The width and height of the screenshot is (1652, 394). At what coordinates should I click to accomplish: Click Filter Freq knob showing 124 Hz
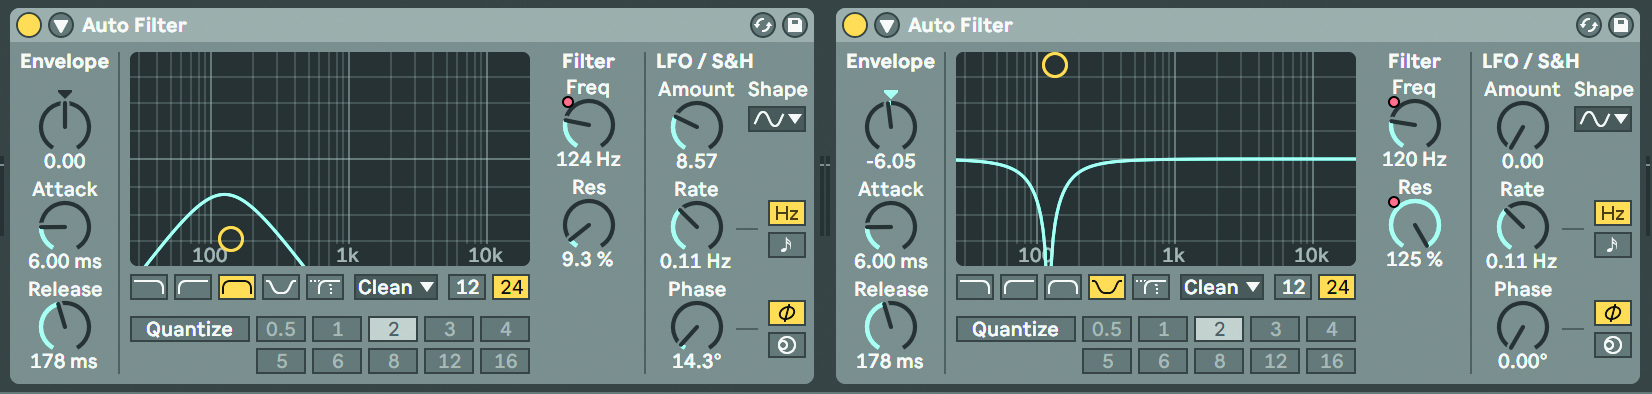click(x=589, y=125)
